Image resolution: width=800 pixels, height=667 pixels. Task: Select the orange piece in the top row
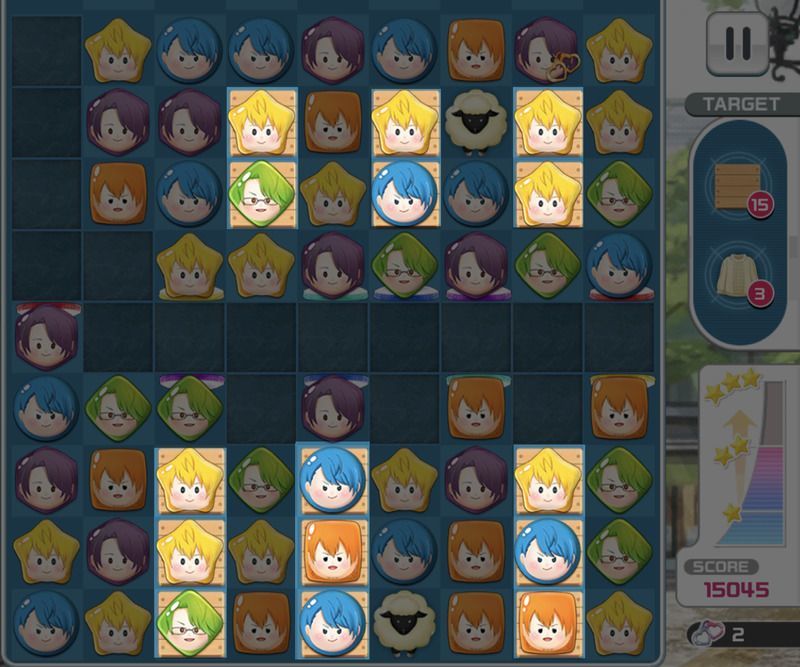point(476,50)
